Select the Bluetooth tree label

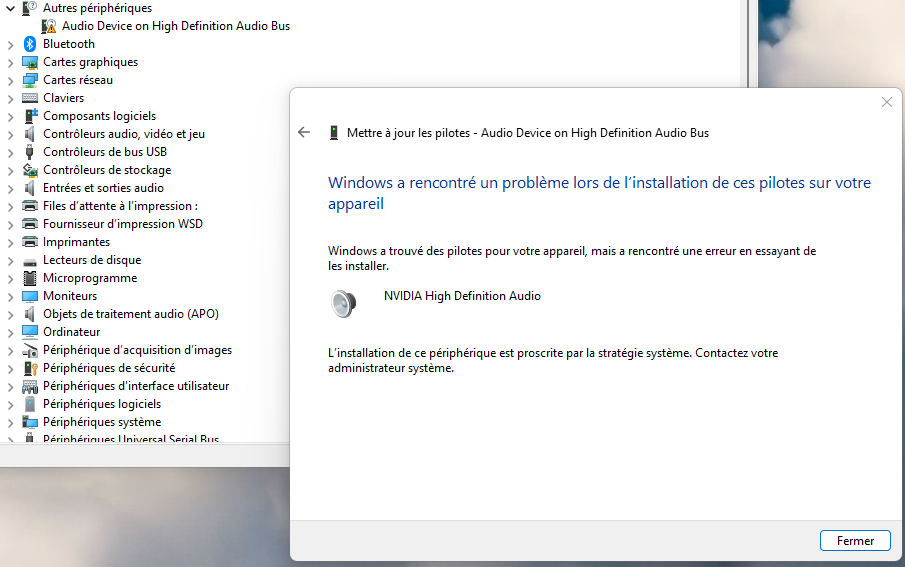[69, 44]
